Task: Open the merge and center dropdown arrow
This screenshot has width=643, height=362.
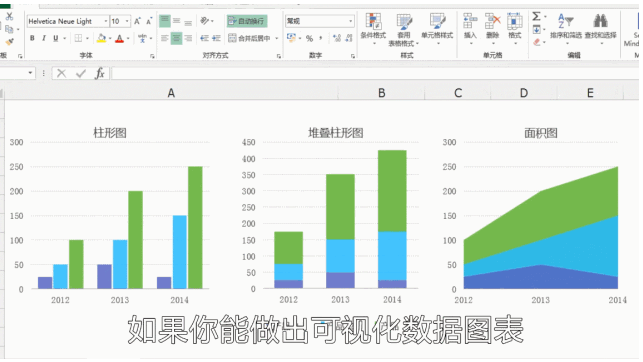Action: pos(276,38)
